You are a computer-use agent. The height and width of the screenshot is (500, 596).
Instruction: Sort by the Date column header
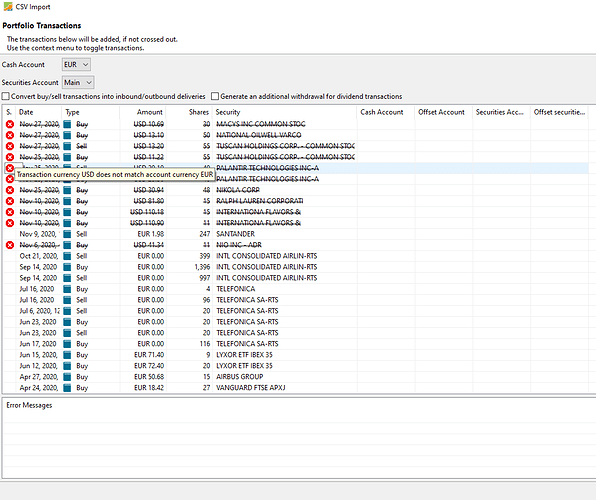[38, 112]
